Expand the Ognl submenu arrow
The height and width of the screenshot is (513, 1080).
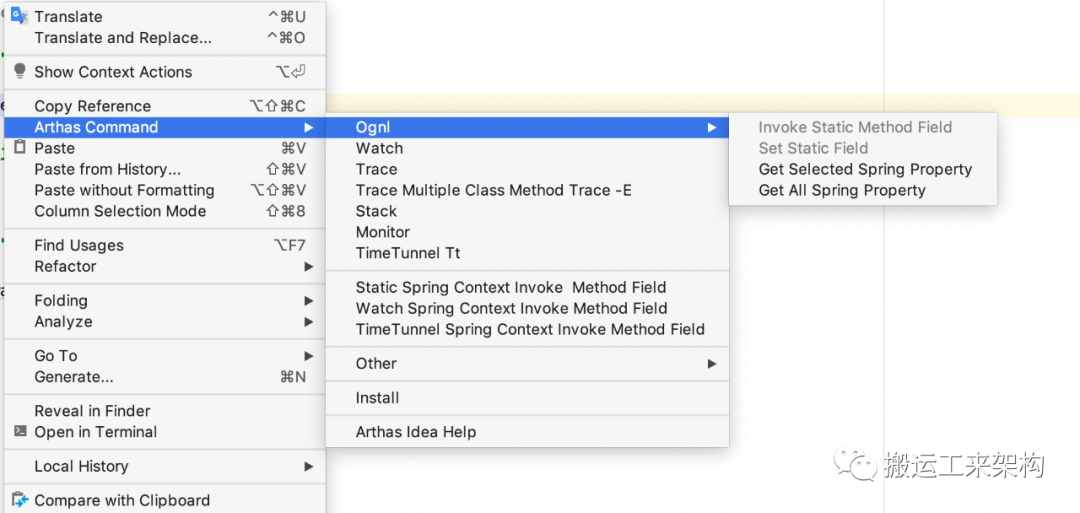(x=711, y=127)
